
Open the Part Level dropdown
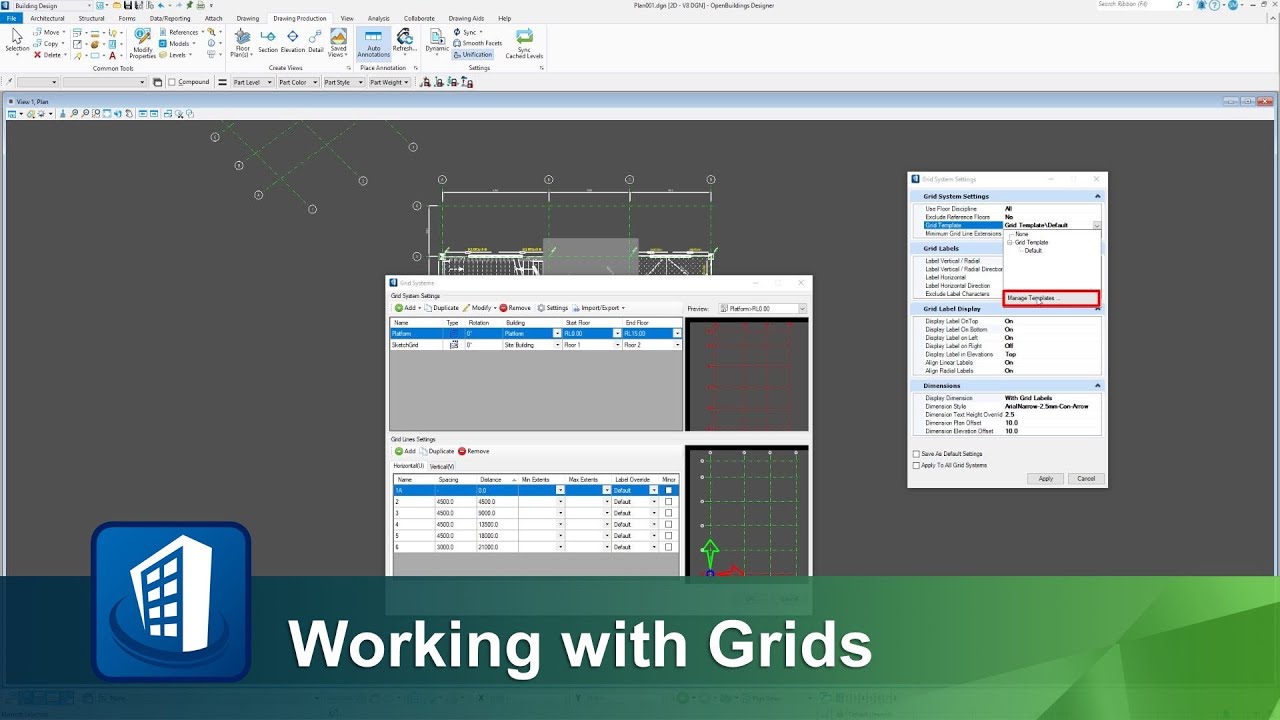click(x=252, y=82)
